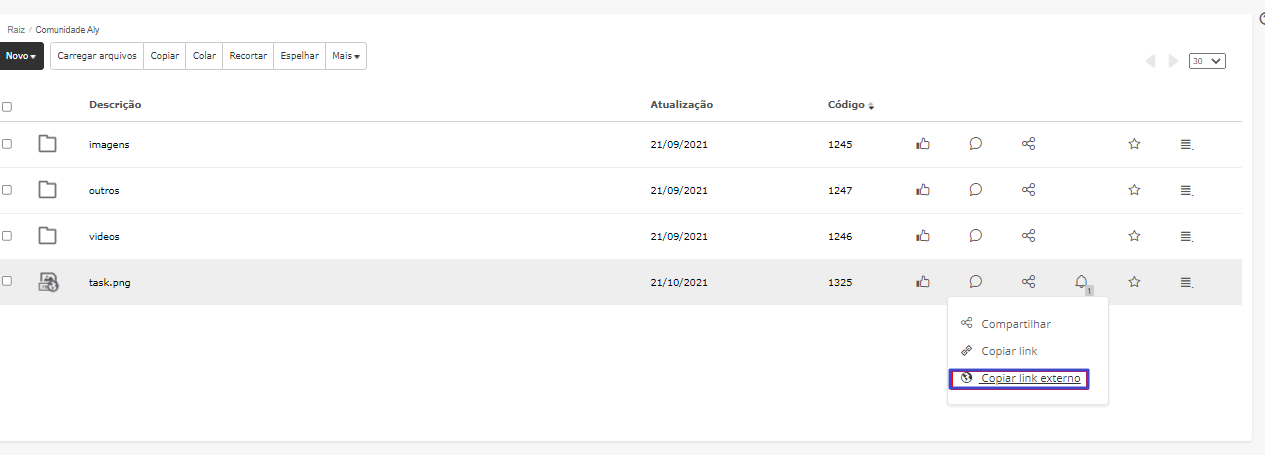The width and height of the screenshot is (1265, 455).
Task: Select Compartilhar in the share menu
Action: coord(1015,324)
